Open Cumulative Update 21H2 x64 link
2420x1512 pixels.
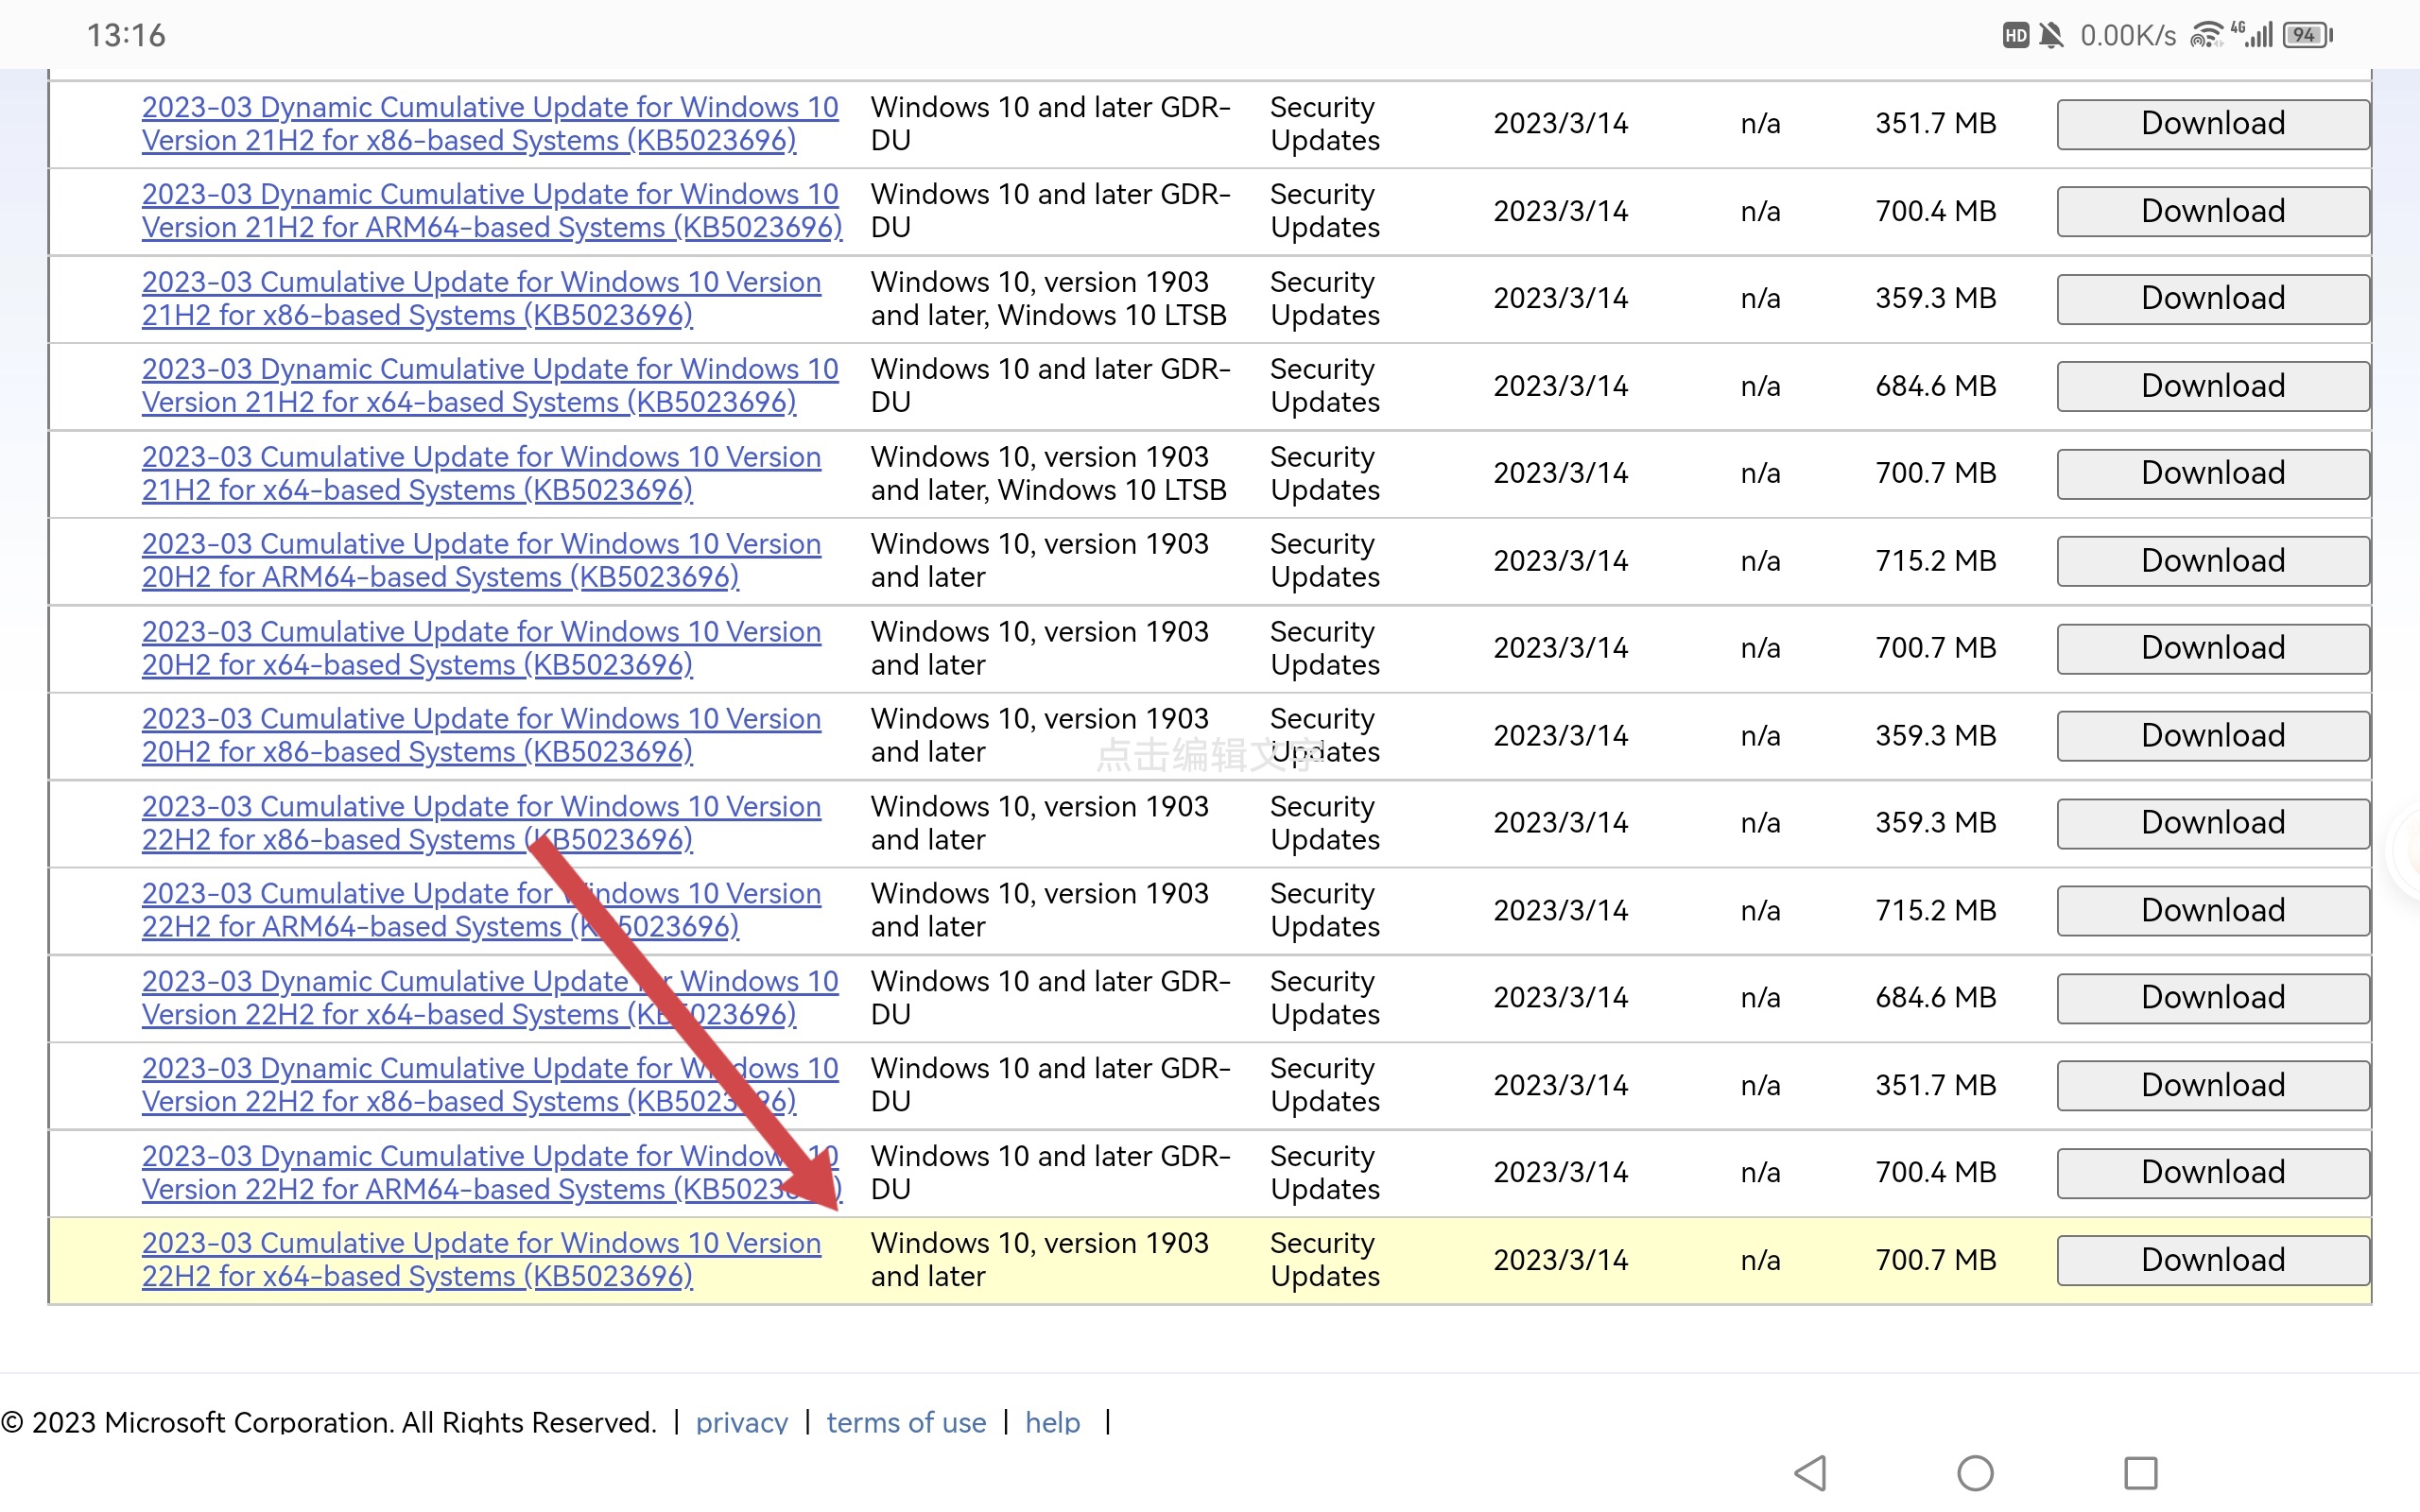click(481, 473)
